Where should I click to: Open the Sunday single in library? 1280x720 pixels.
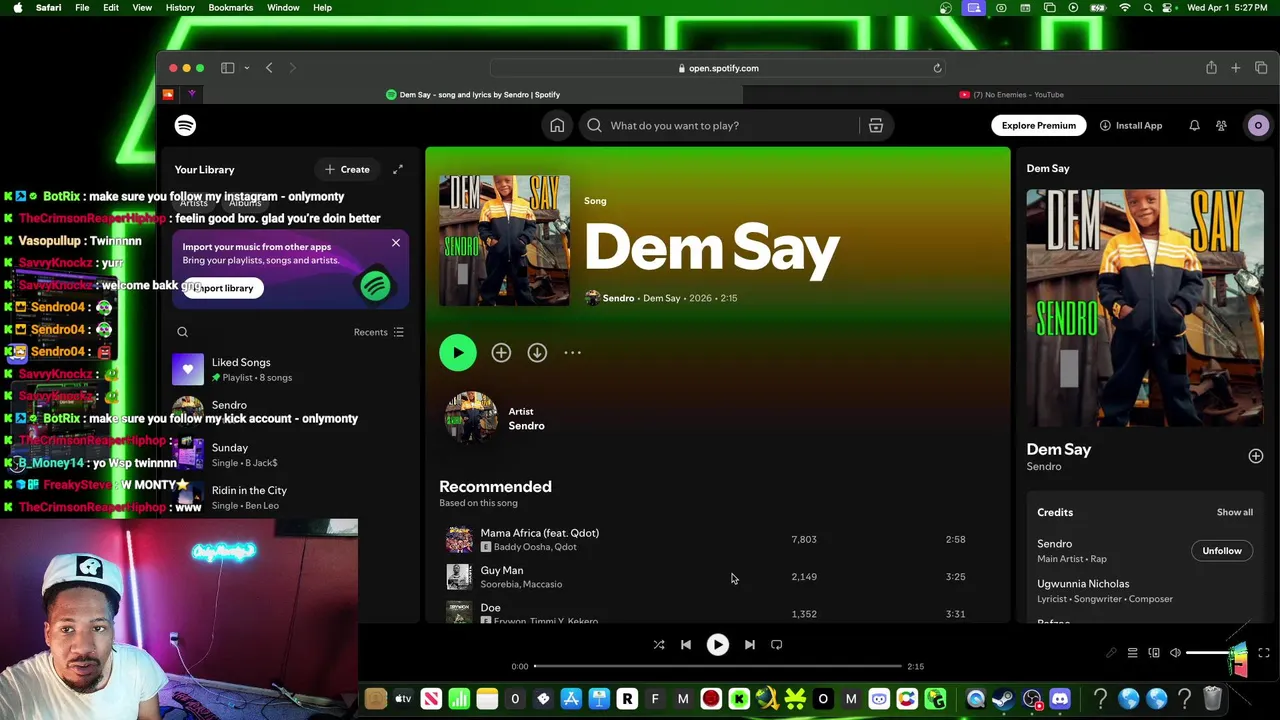[290, 454]
